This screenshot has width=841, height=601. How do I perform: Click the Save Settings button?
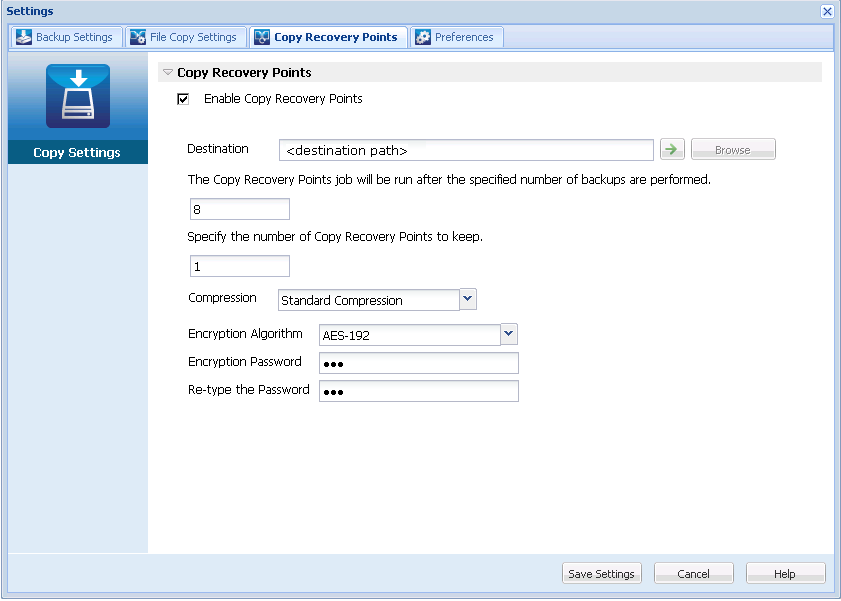pos(601,573)
